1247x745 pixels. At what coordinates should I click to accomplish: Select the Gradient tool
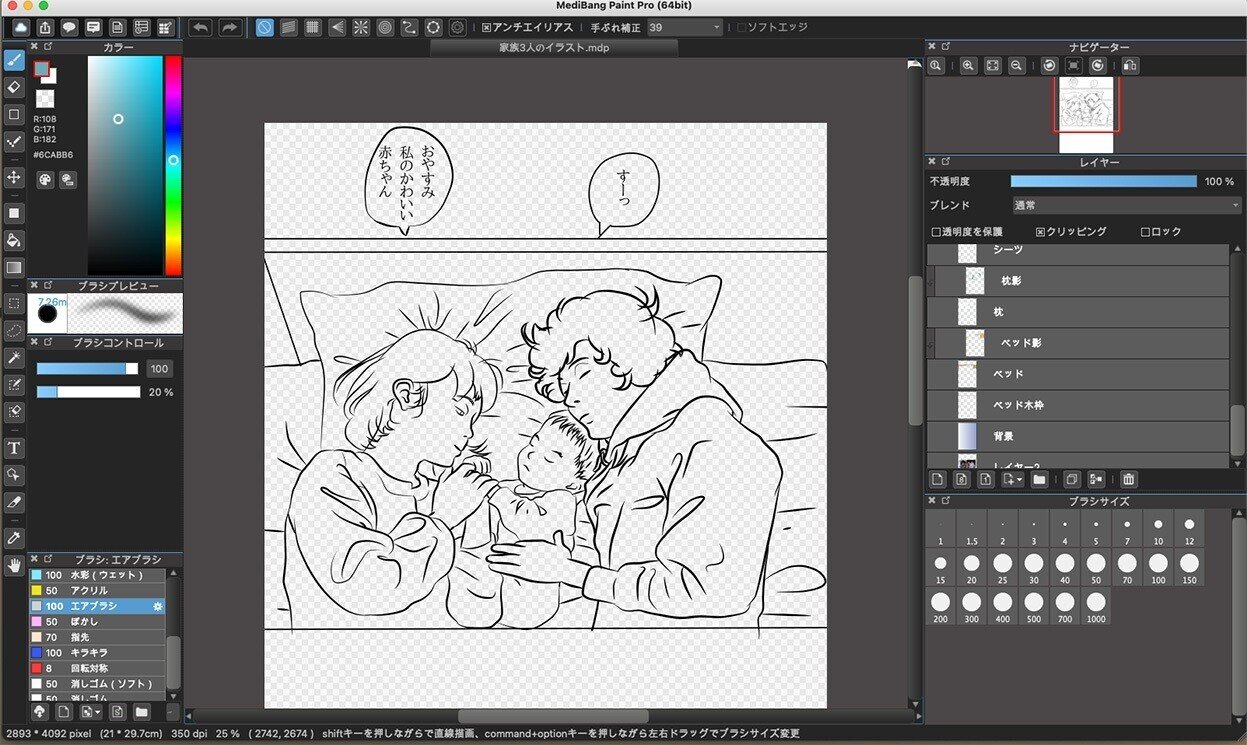pyautogui.click(x=14, y=267)
